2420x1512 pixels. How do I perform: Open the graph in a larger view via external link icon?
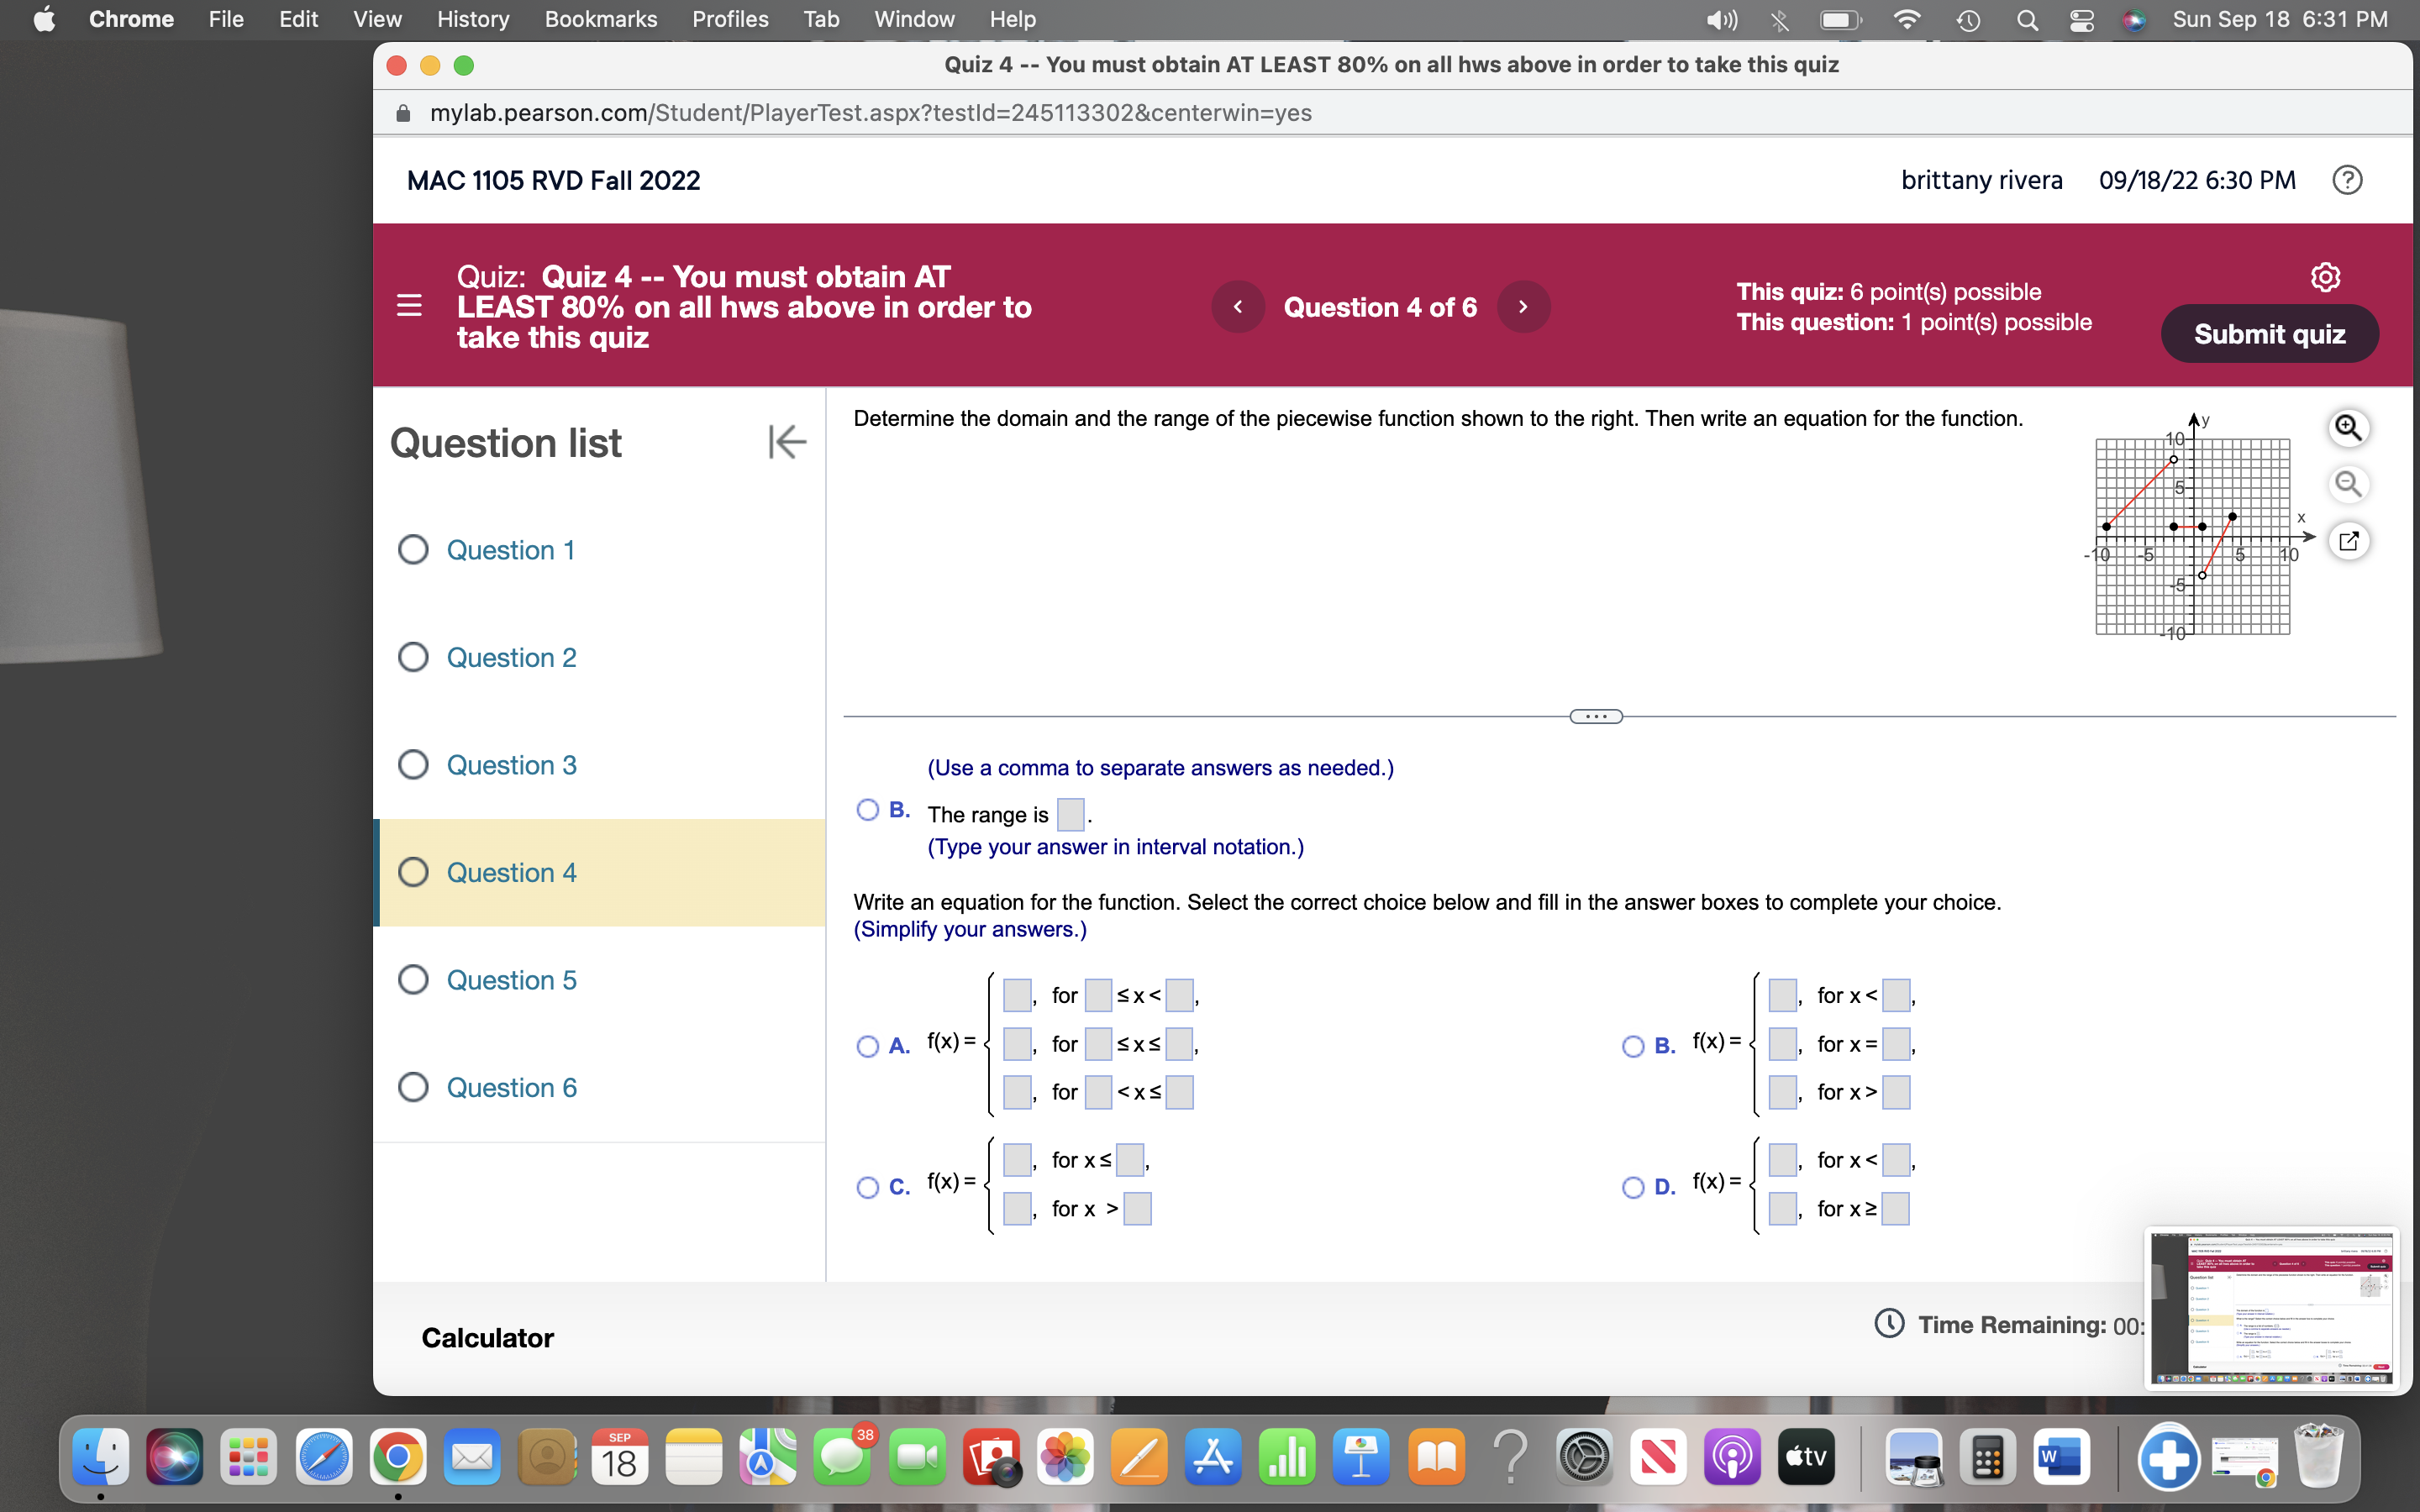click(x=2349, y=540)
